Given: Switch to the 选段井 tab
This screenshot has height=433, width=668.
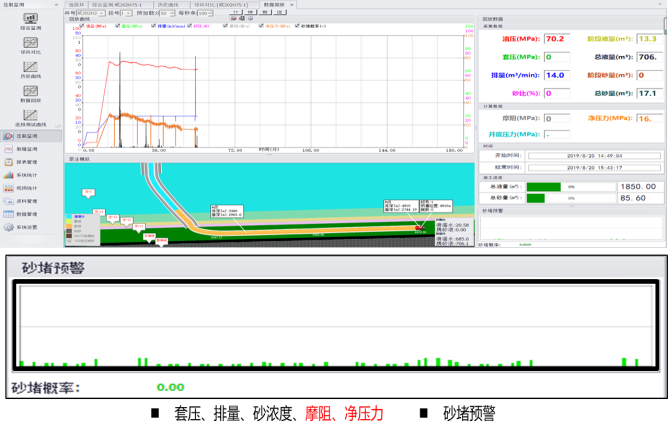Looking at the screenshot, I should tap(77, 5).
